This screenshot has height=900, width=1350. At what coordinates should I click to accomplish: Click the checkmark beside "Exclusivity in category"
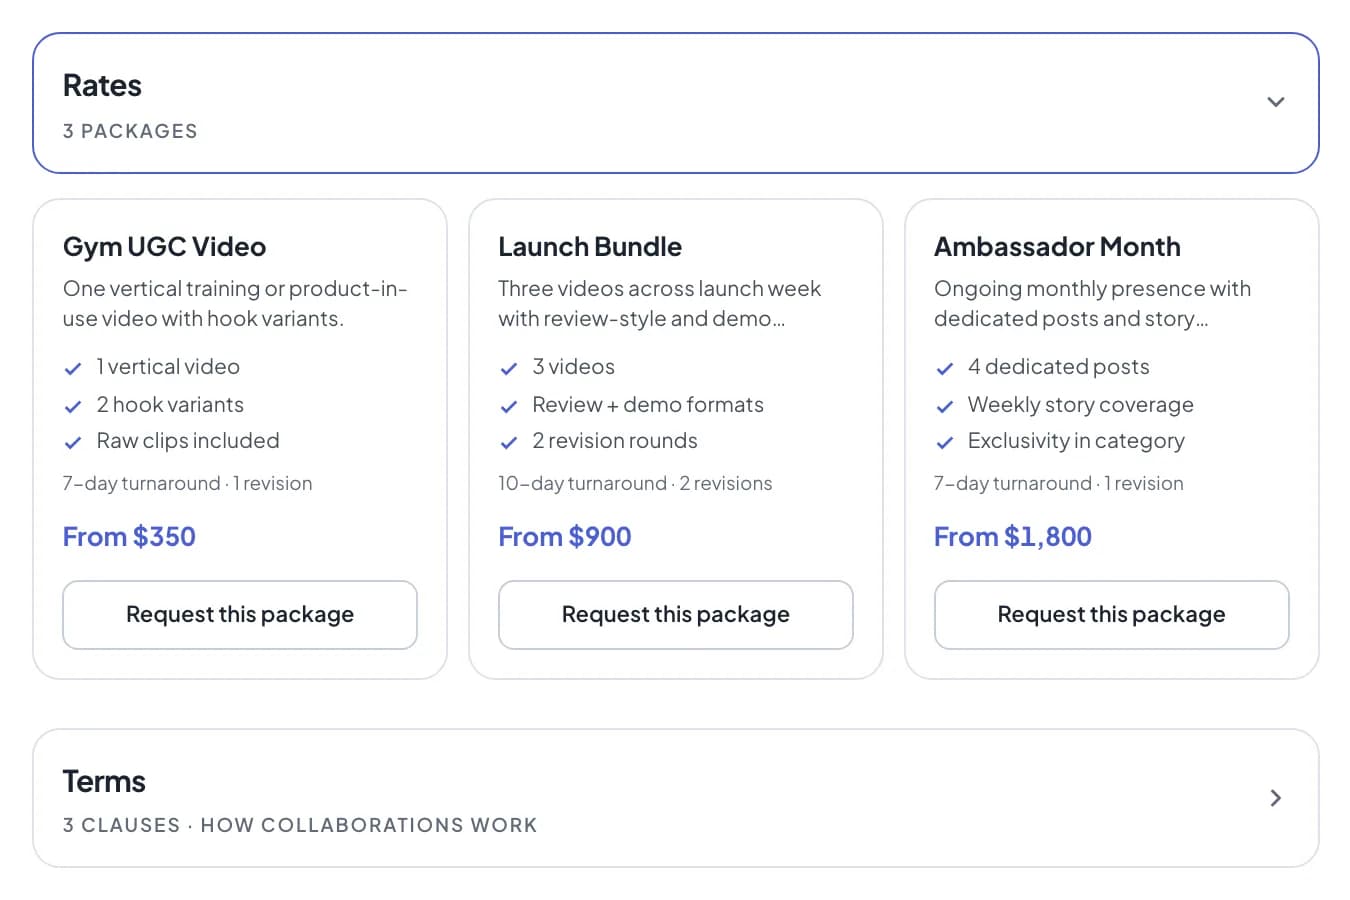click(945, 442)
